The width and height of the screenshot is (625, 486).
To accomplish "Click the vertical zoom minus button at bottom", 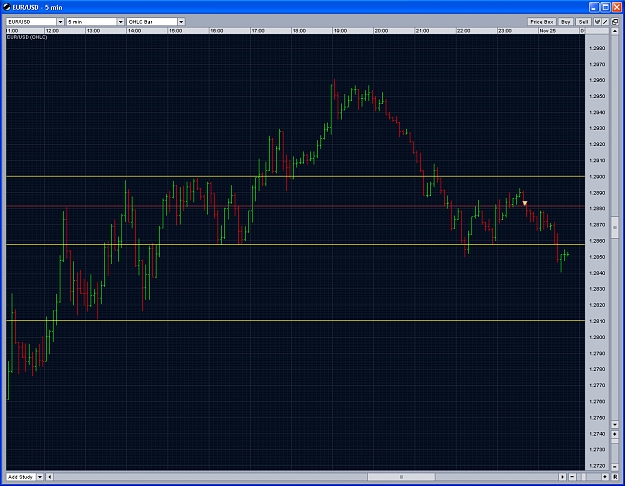I will pos(615,467).
